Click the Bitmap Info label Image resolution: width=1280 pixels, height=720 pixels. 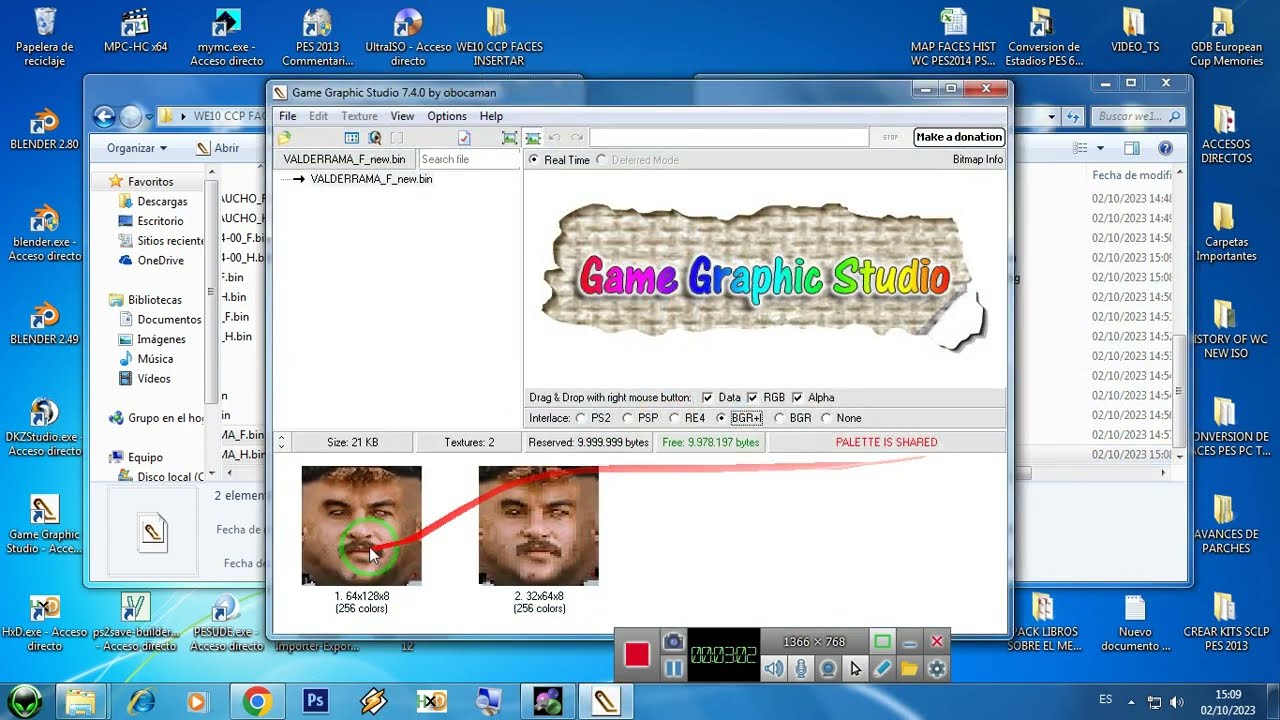pyautogui.click(x=978, y=160)
